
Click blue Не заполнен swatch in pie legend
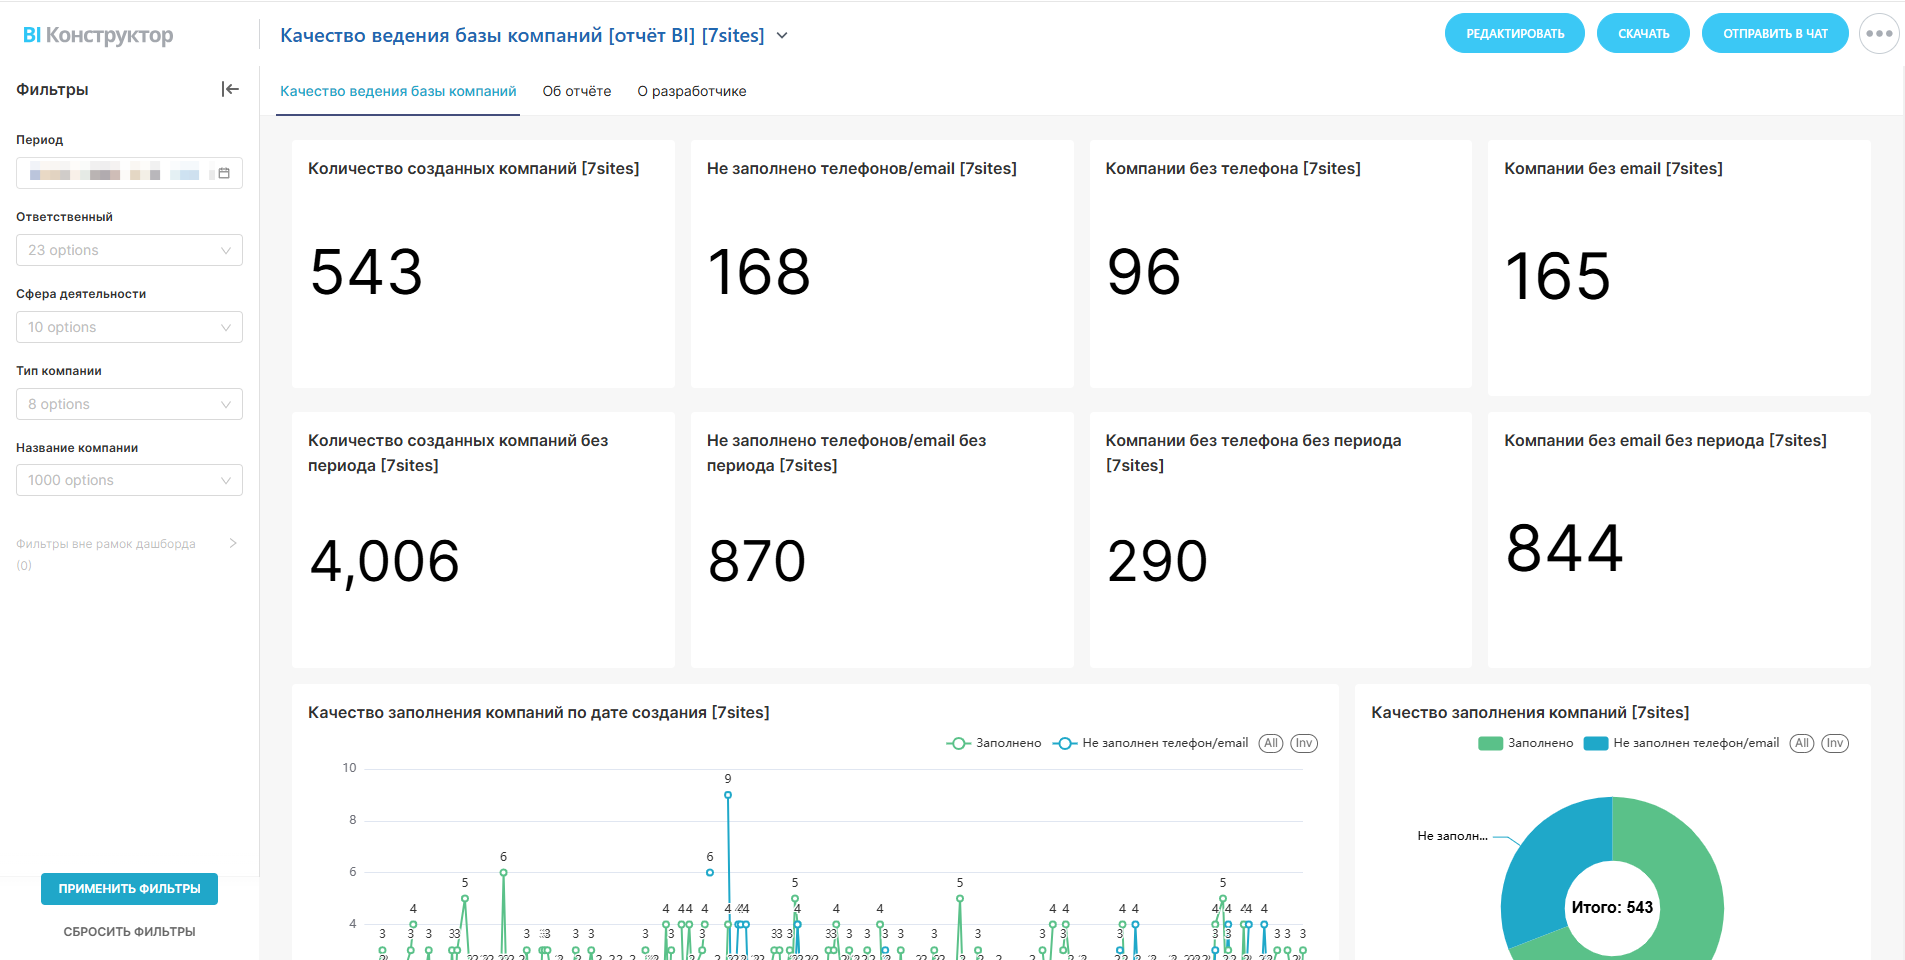1596,743
